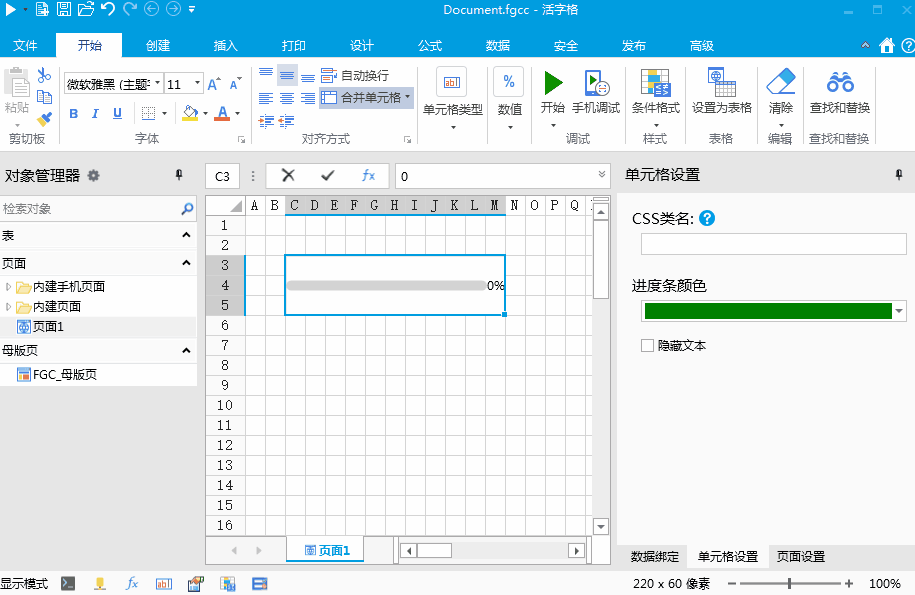Image resolution: width=915 pixels, height=595 pixels.
Task: Collapse the 母版页 section
Action: [186, 351]
